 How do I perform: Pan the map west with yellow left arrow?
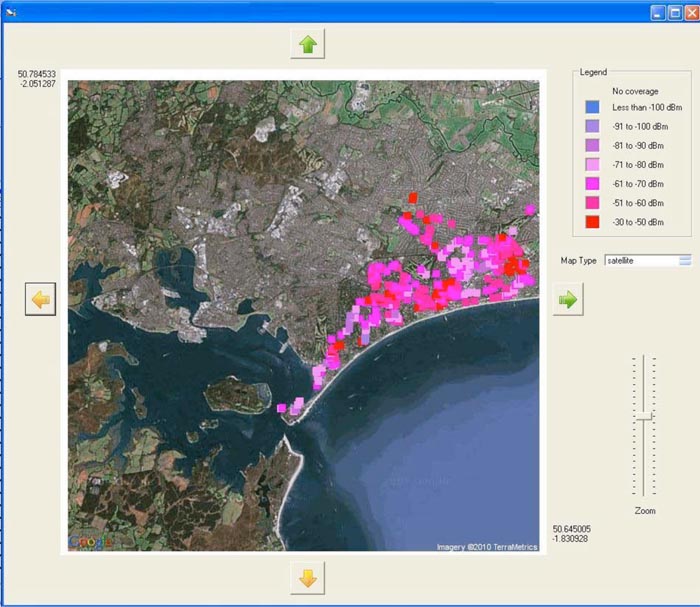click(x=41, y=299)
